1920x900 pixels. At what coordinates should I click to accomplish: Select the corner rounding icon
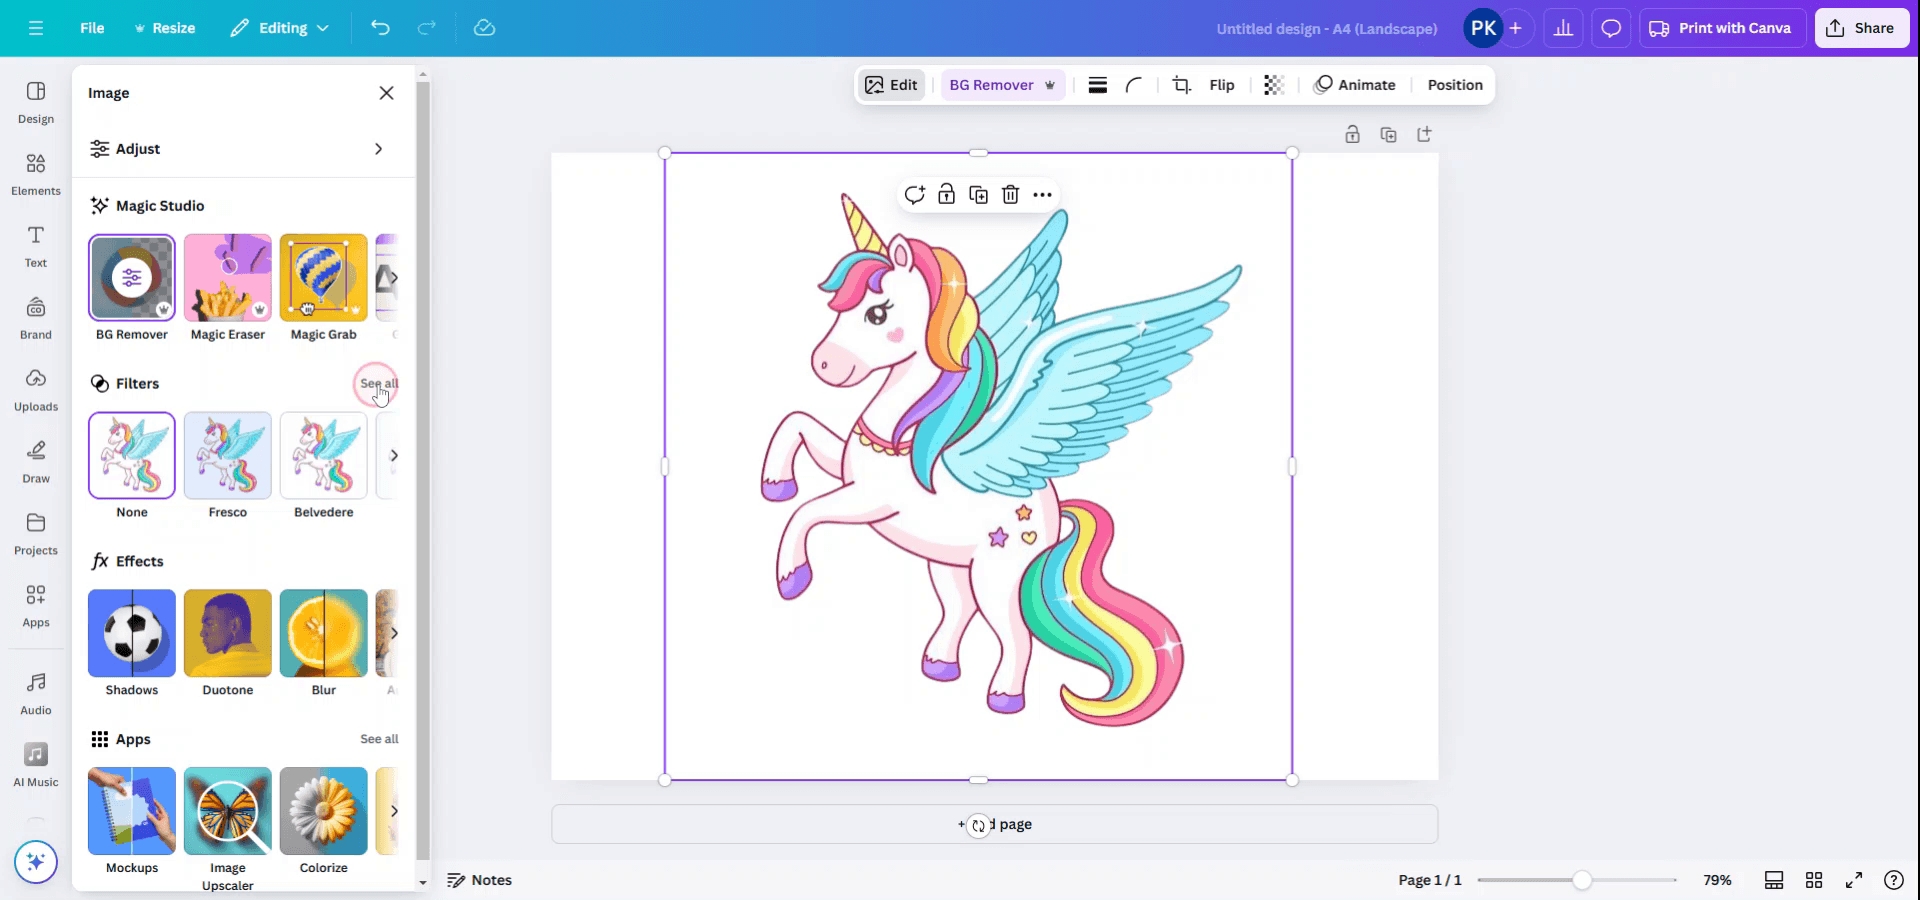[1134, 85]
